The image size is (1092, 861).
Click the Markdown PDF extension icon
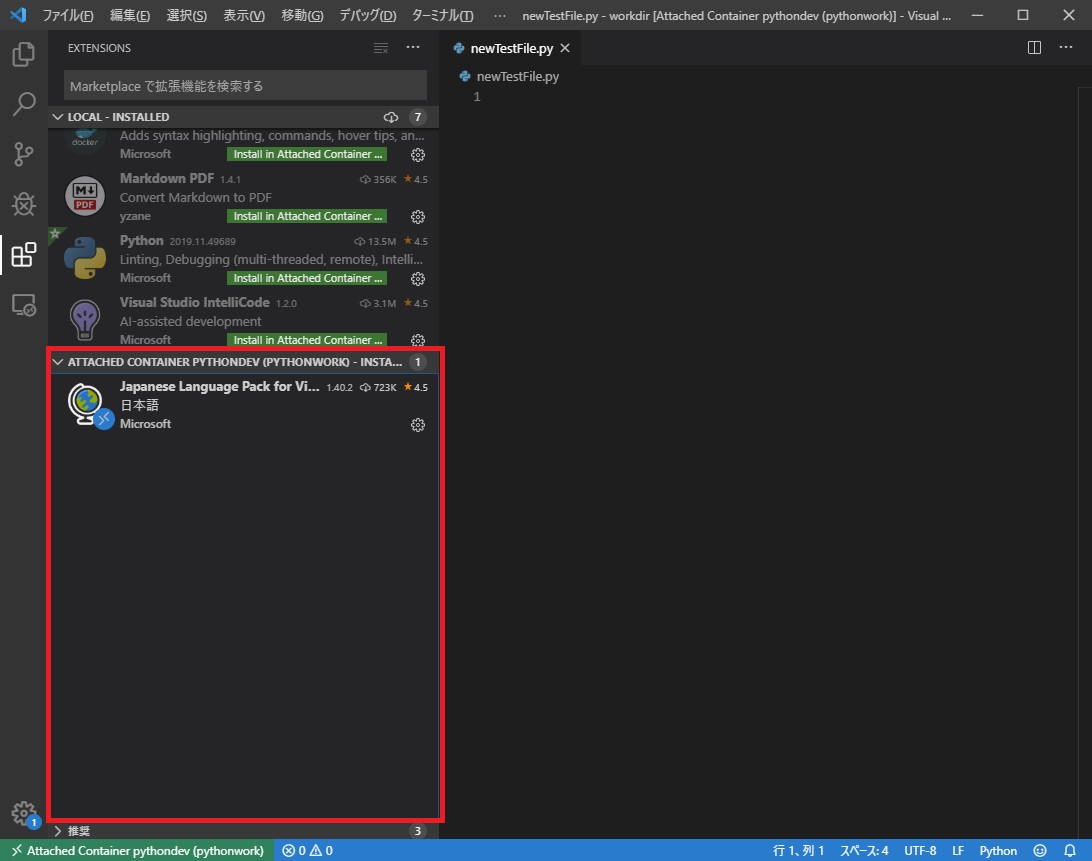[x=85, y=196]
